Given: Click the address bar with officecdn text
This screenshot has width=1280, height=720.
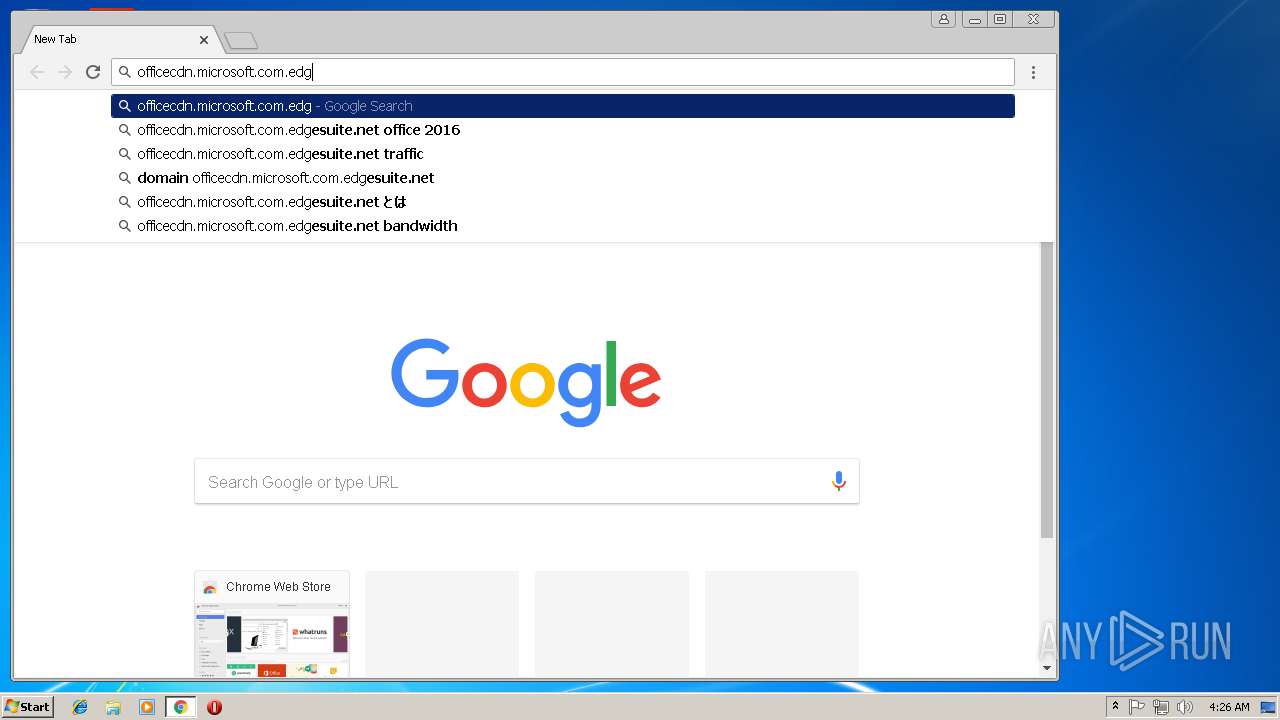Looking at the screenshot, I should tap(563, 72).
